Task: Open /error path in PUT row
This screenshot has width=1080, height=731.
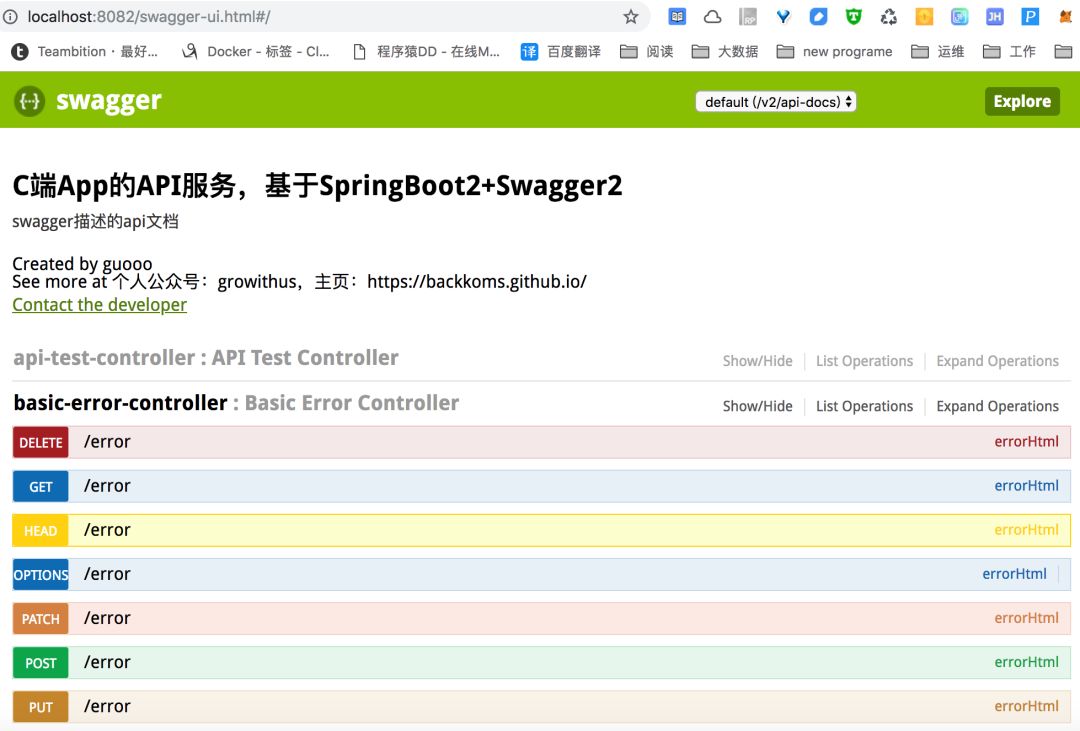Action: pyautogui.click(x=107, y=706)
